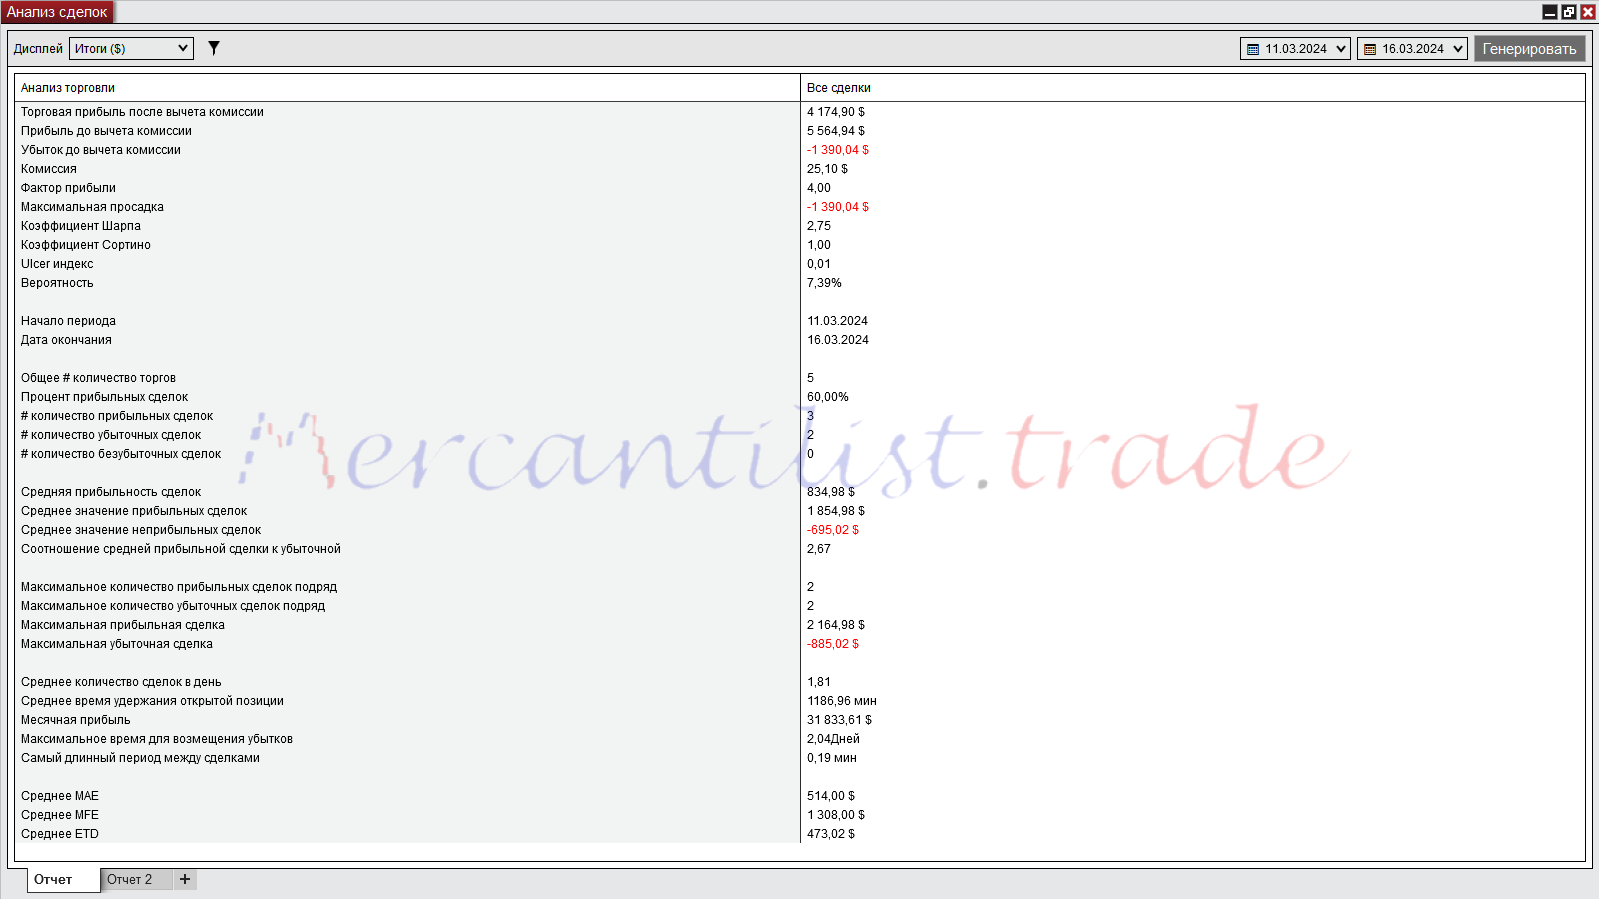
Task: Add a new report tab with plus
Action: click(185, 879)
